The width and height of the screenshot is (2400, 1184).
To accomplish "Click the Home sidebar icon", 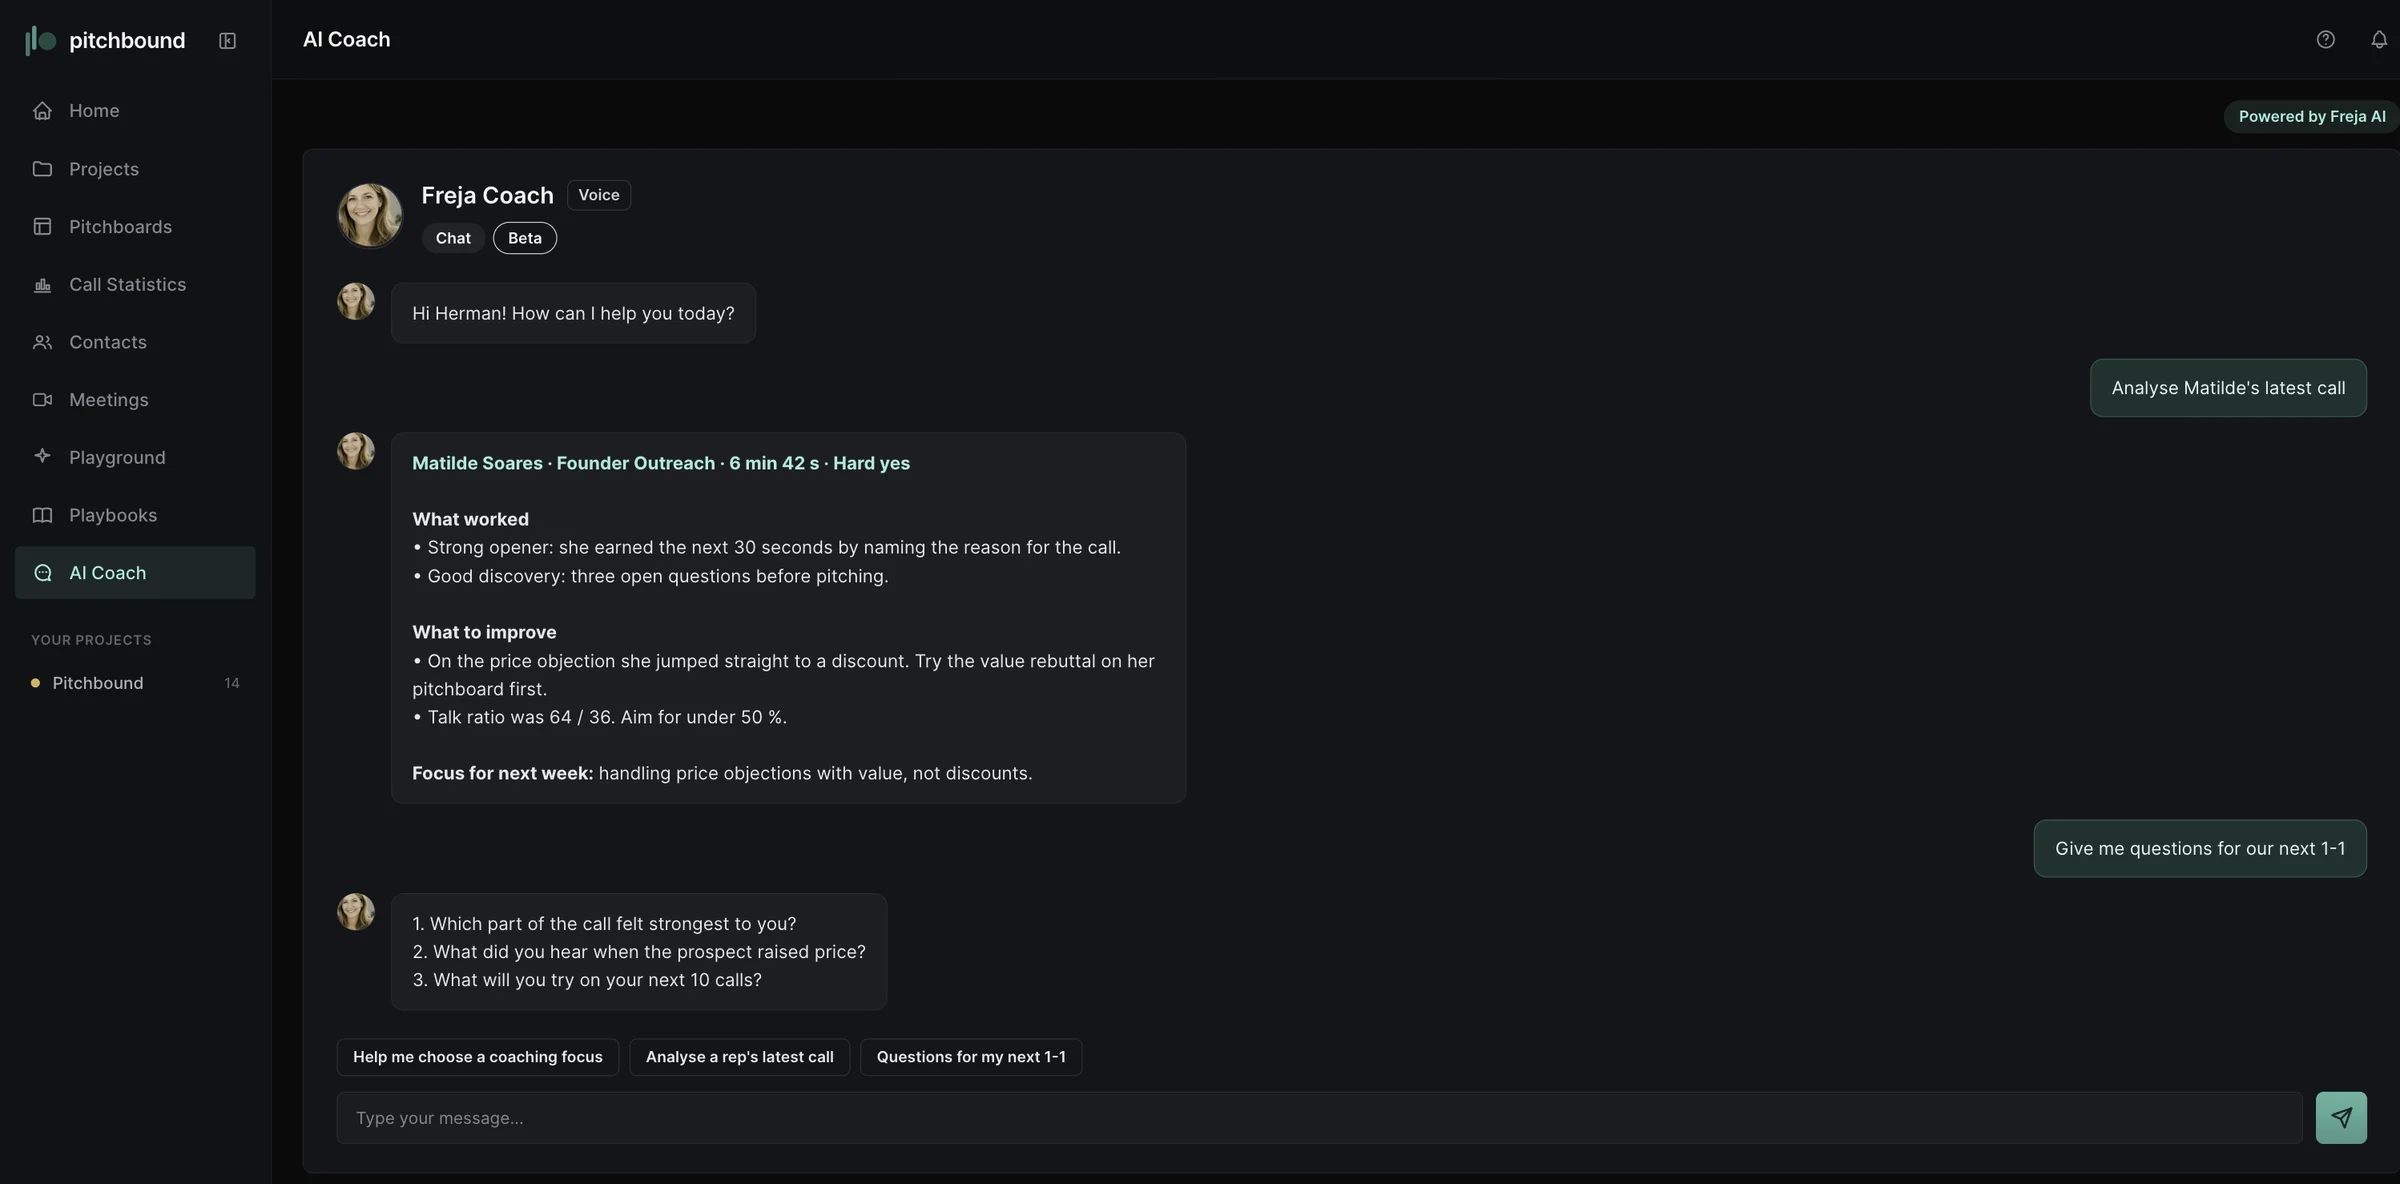I will pos(42,111).
